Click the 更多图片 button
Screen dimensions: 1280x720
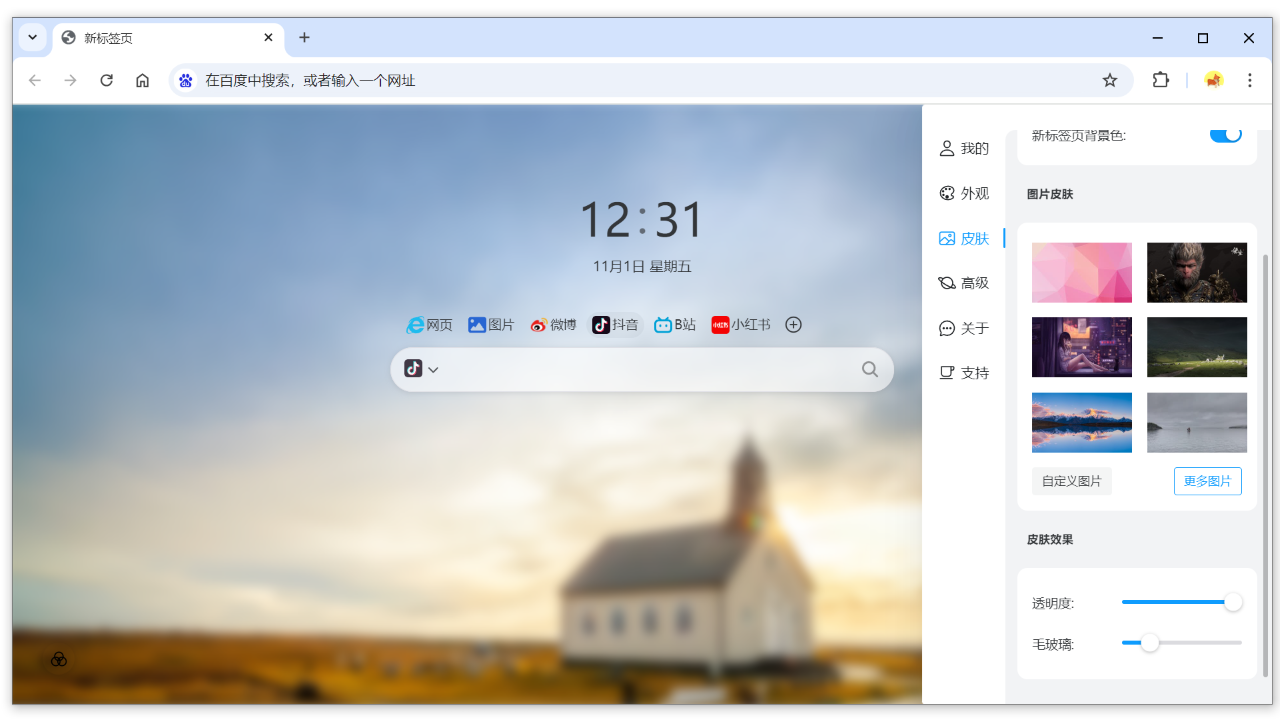click(1207, 481)
